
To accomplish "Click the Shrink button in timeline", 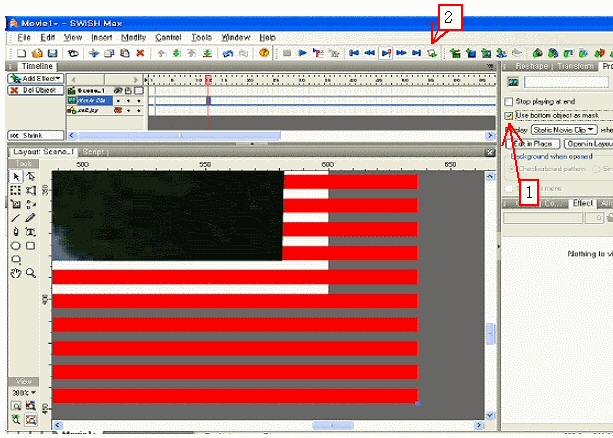I will 35,136.
